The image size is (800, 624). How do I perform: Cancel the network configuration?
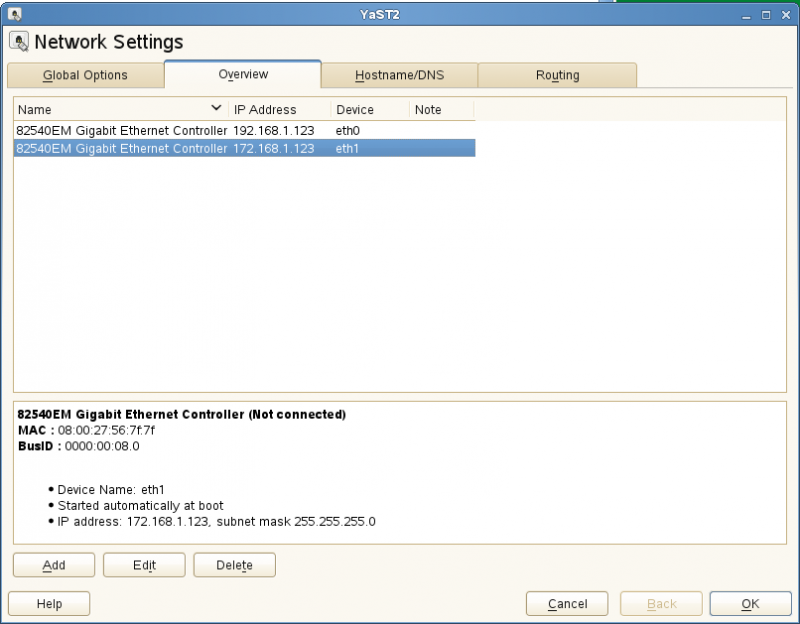point(566,603)
